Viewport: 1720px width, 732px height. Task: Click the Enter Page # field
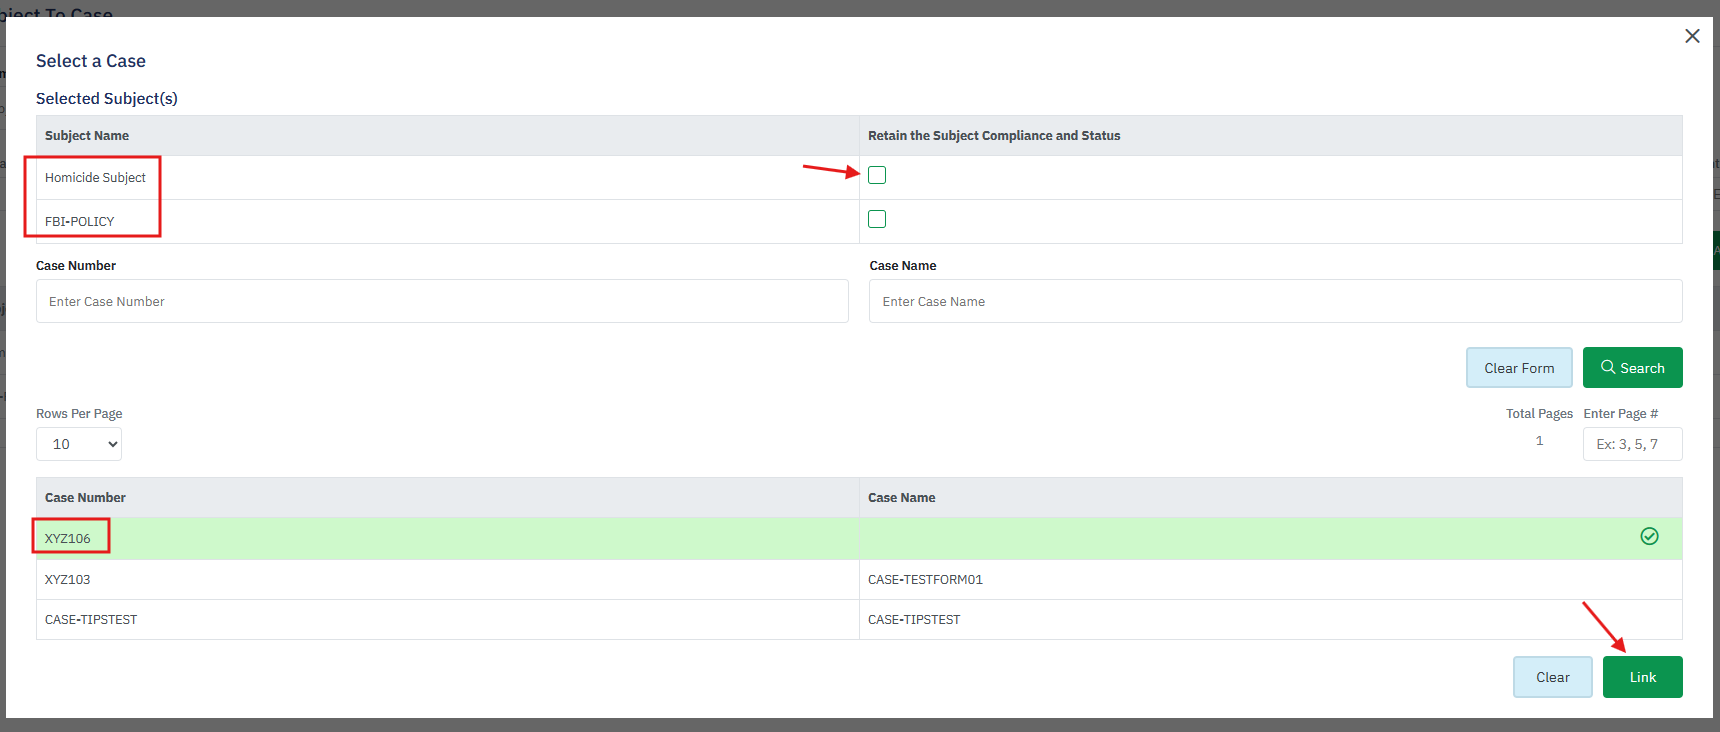1632,444
